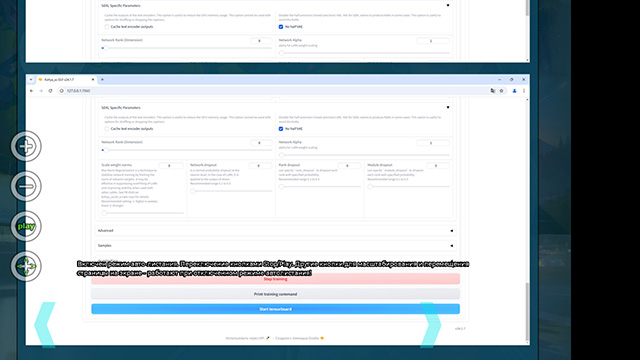Click Network Alpha slider in lower window

tap(364, 155)
